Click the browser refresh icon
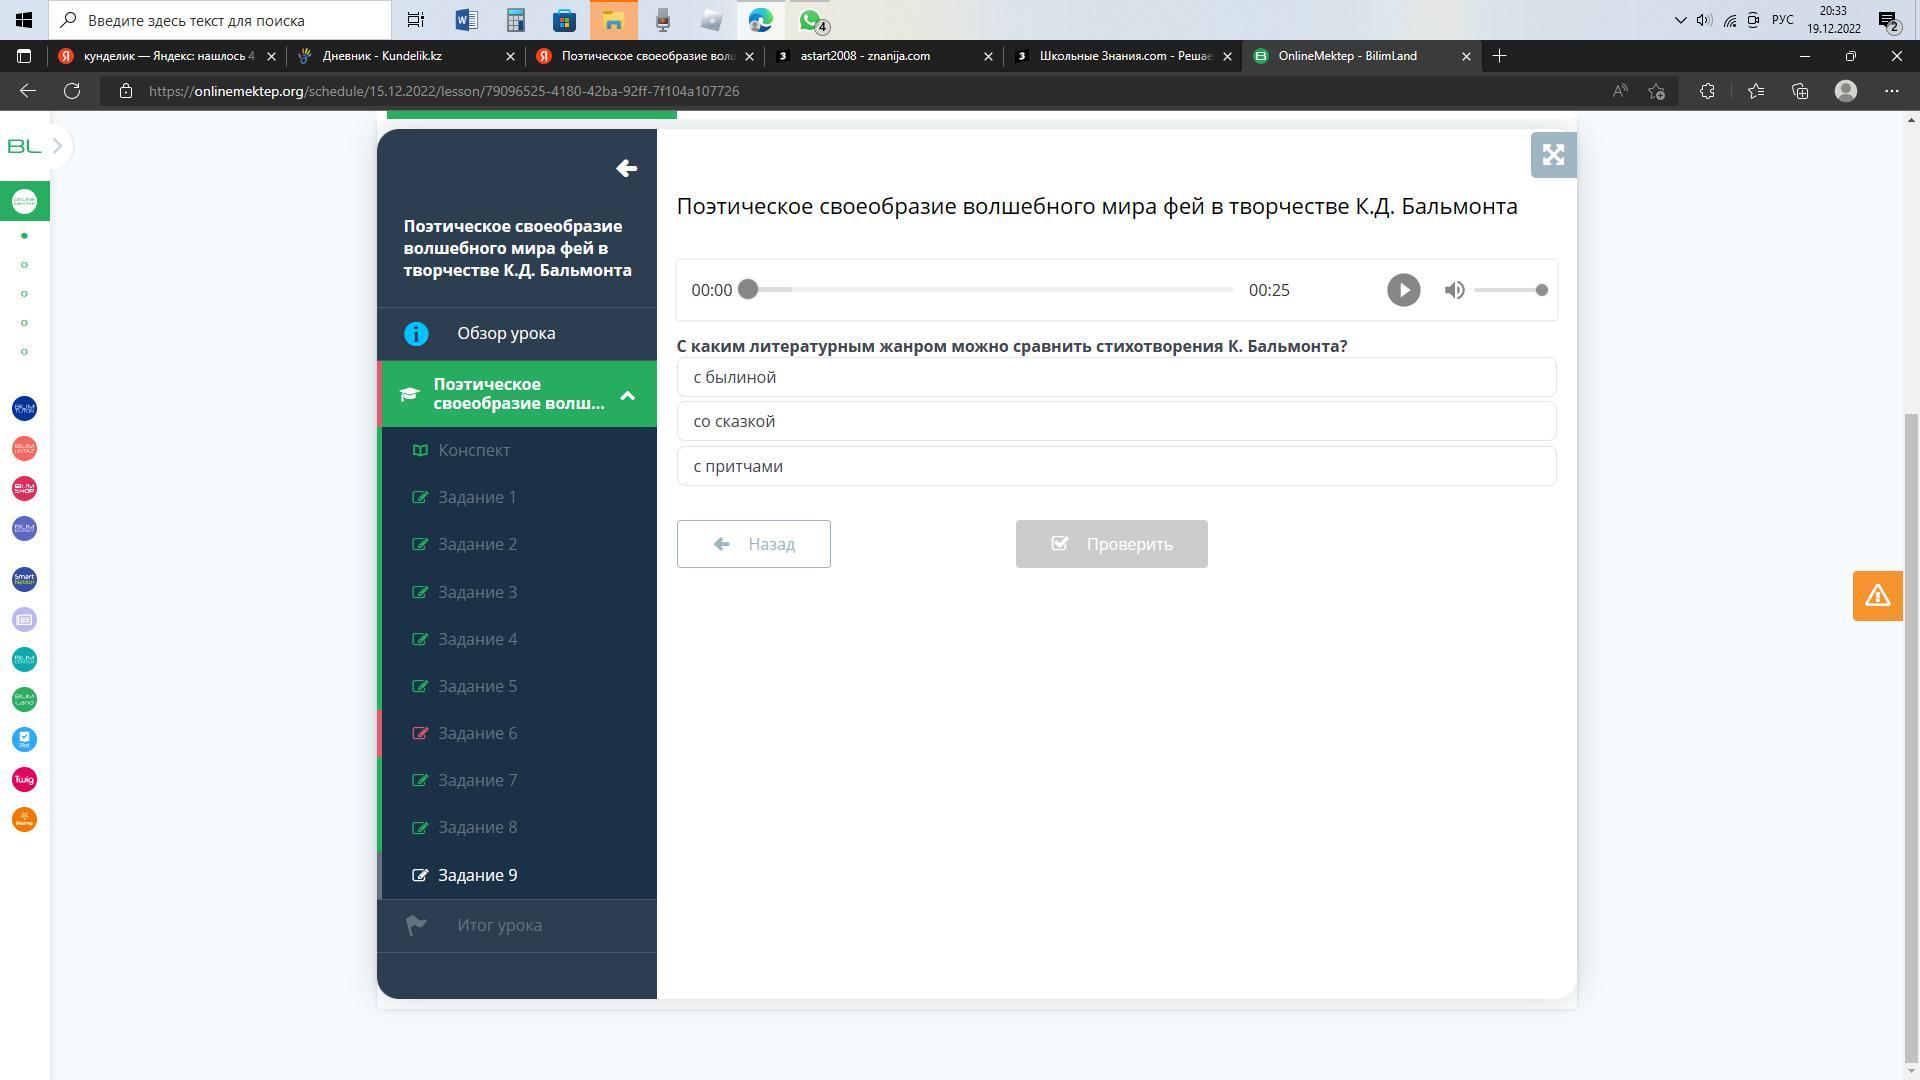 click(72, 91)
